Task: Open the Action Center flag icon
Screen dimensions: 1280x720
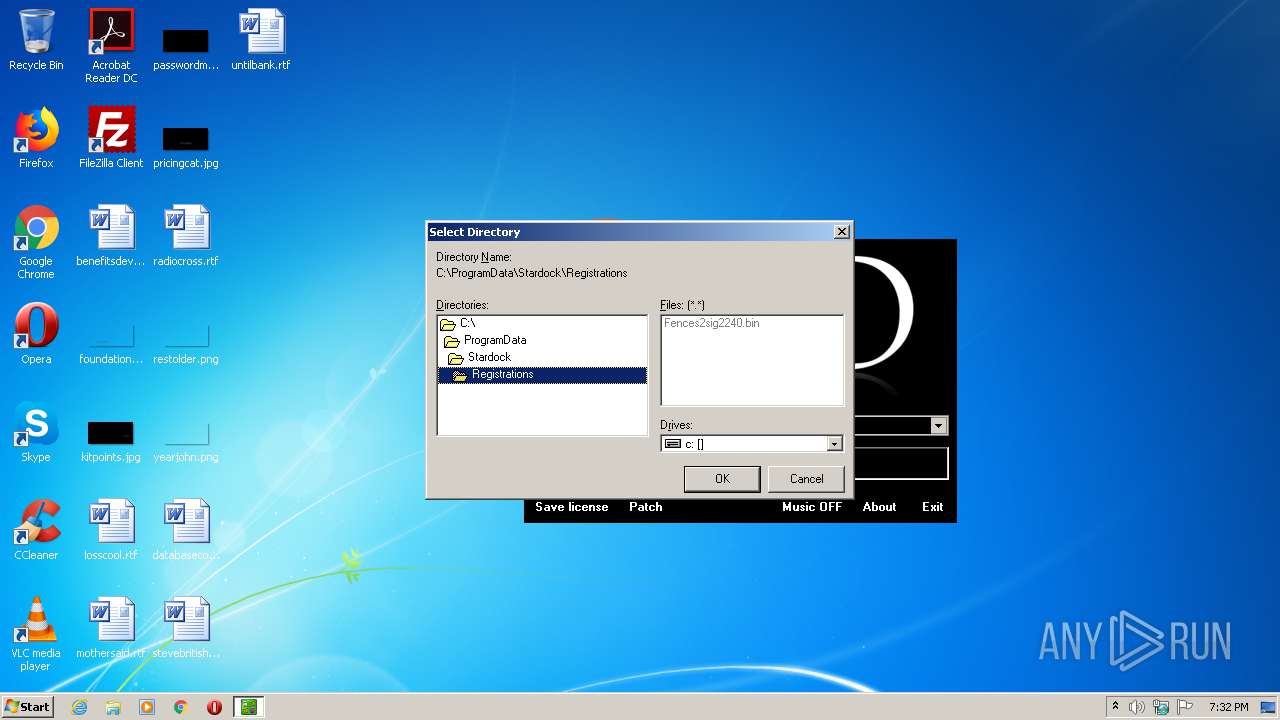Action: (1185, 707)
